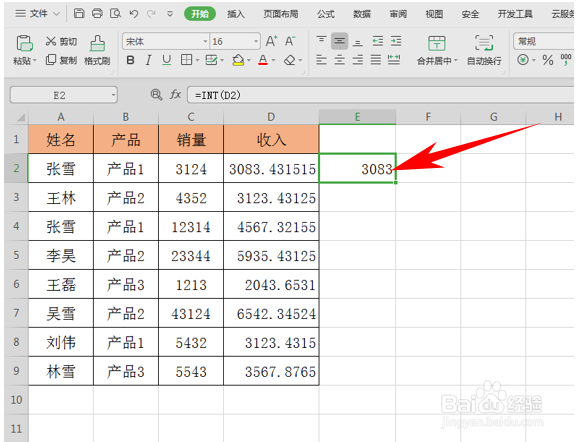The height and width of the screenshot is (442, 576).
Task: Copy selection with 复制 button
Action: [61, 60]
